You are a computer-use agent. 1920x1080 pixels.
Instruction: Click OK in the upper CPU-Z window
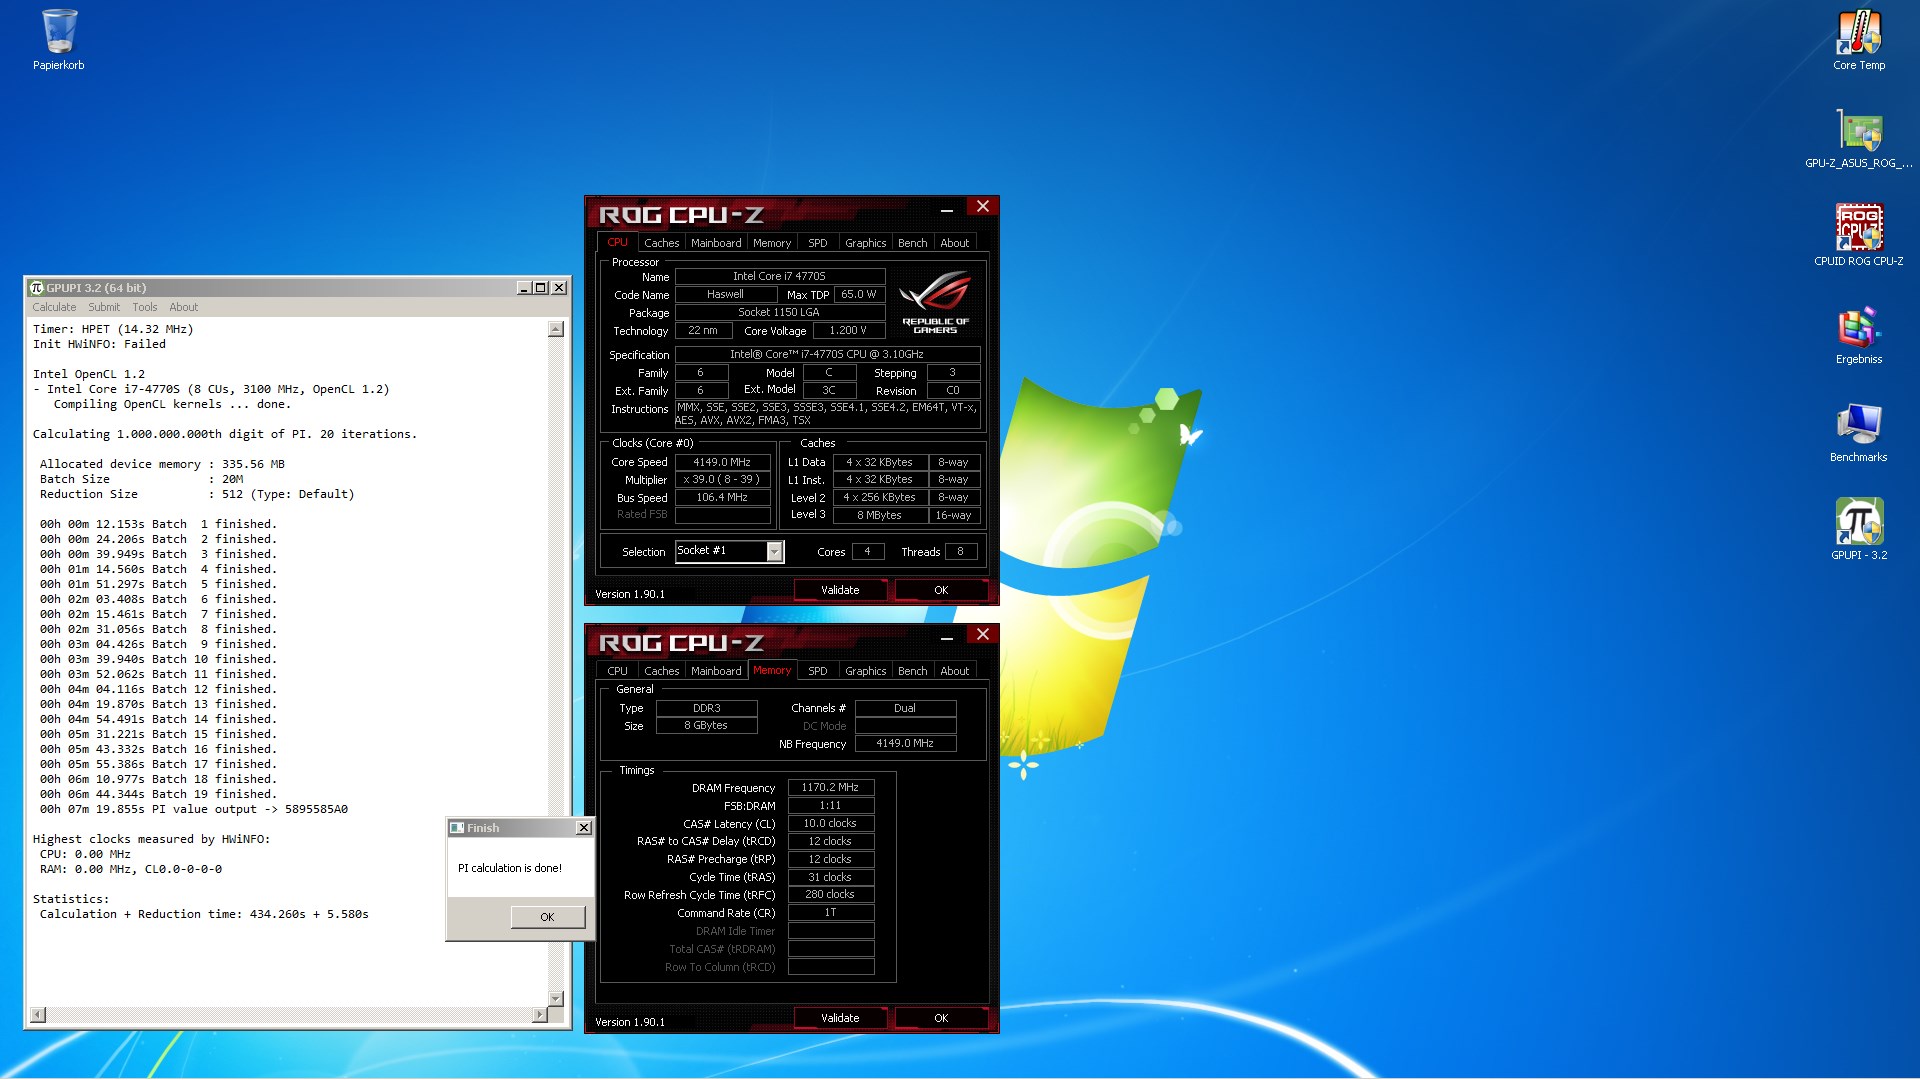[x=941, y=590]
